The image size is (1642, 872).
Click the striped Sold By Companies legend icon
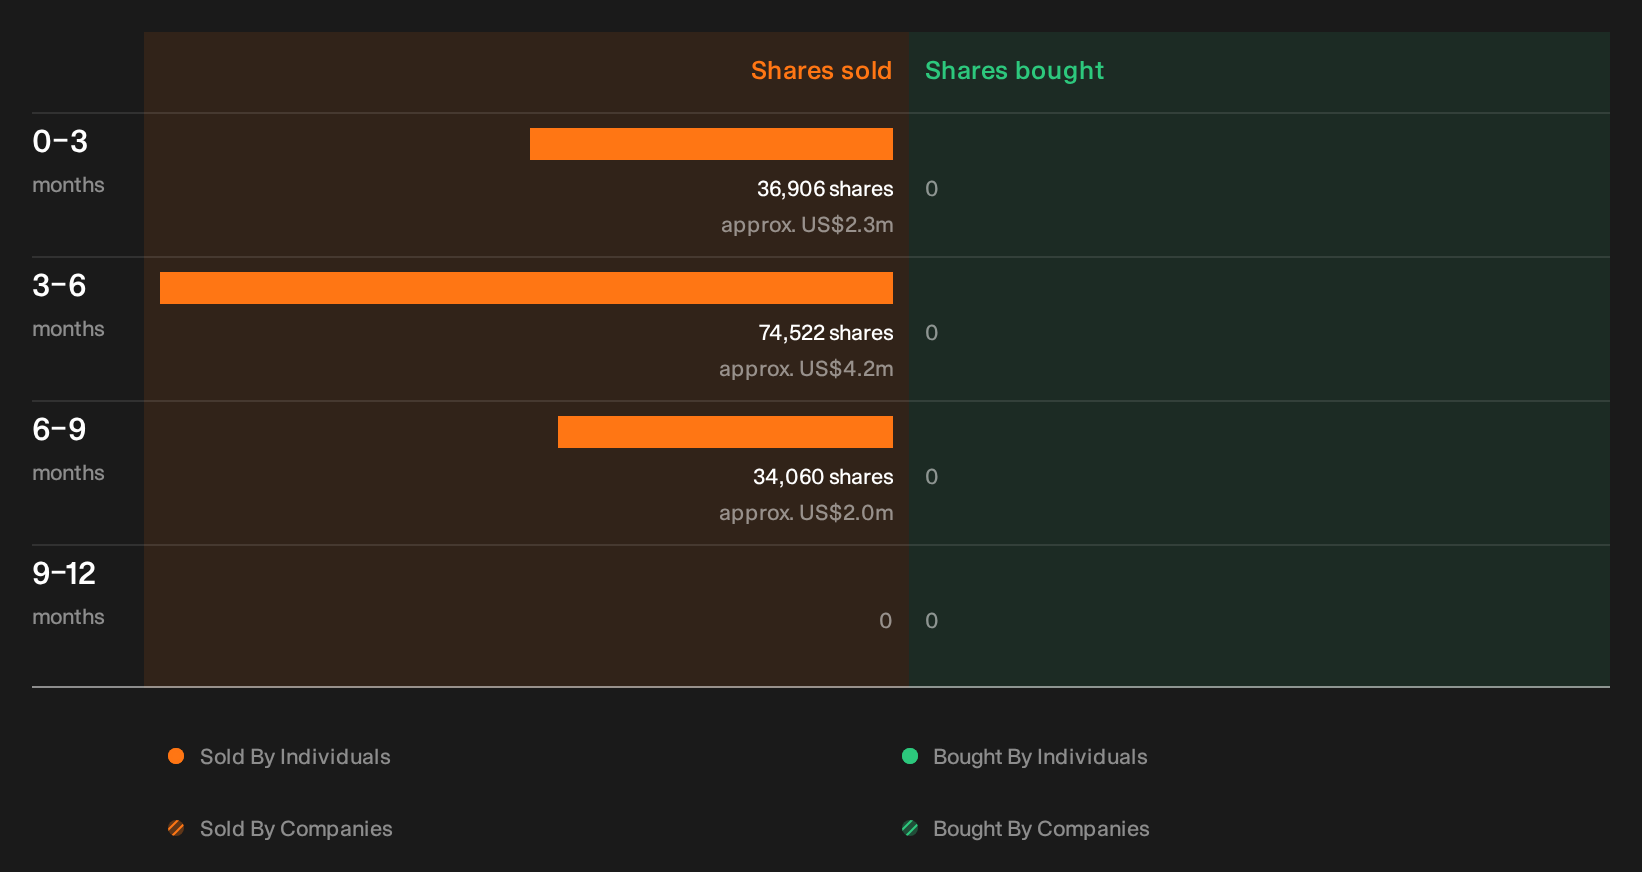176,828
